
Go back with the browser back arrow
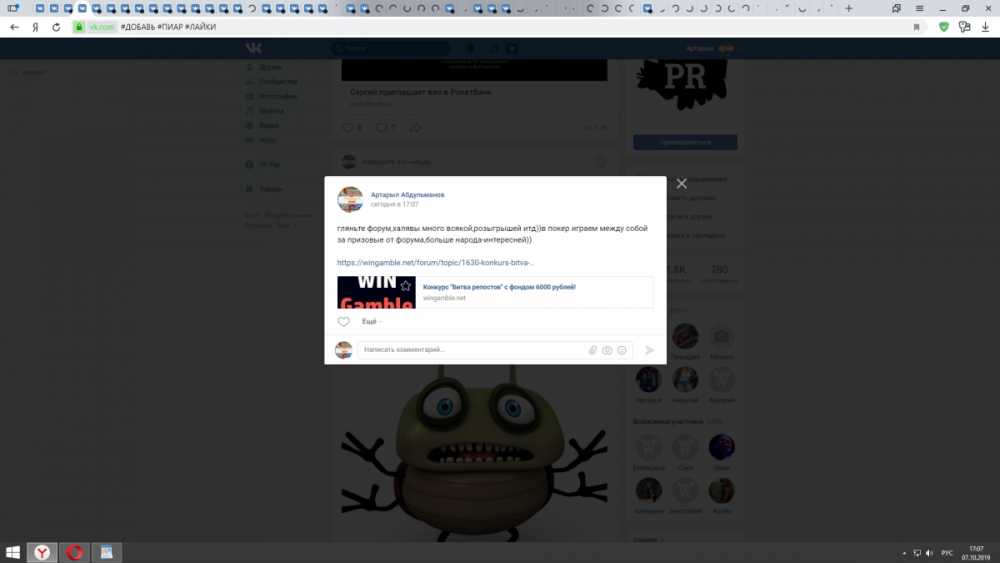pyautogui.click(x=14, y=27)
